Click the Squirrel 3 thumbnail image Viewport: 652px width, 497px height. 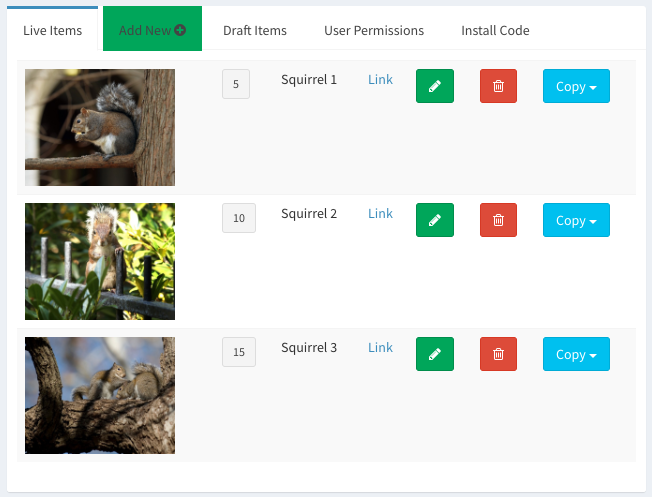[100, 395]
